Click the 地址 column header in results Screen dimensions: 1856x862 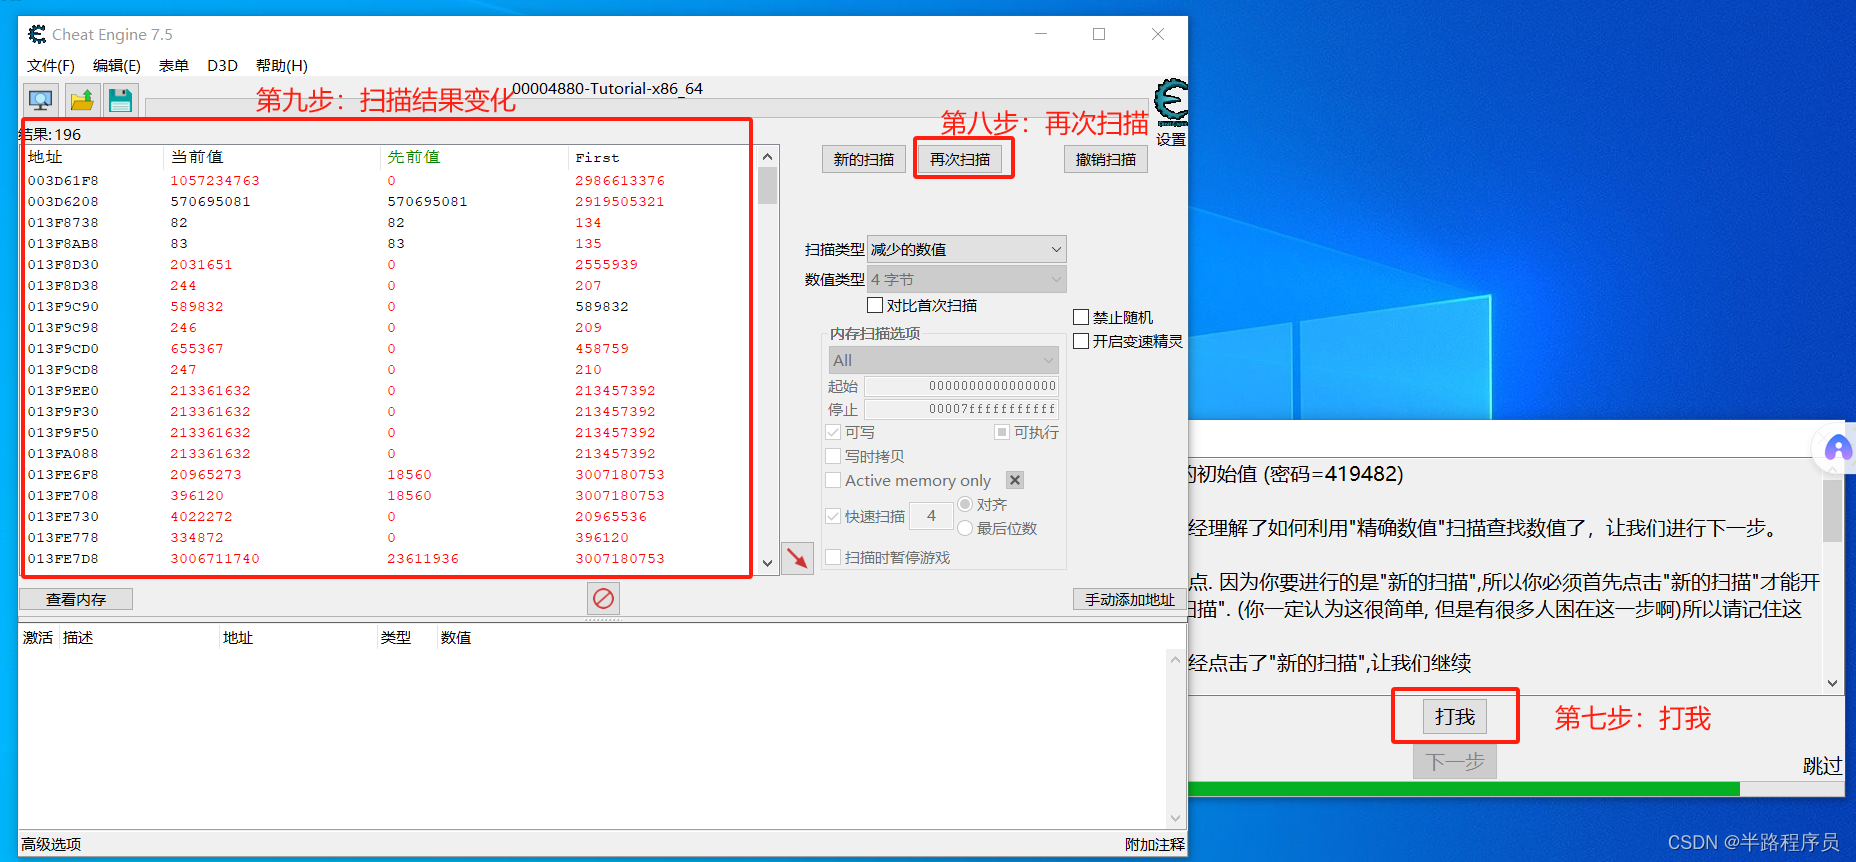(x=92, y=157)
